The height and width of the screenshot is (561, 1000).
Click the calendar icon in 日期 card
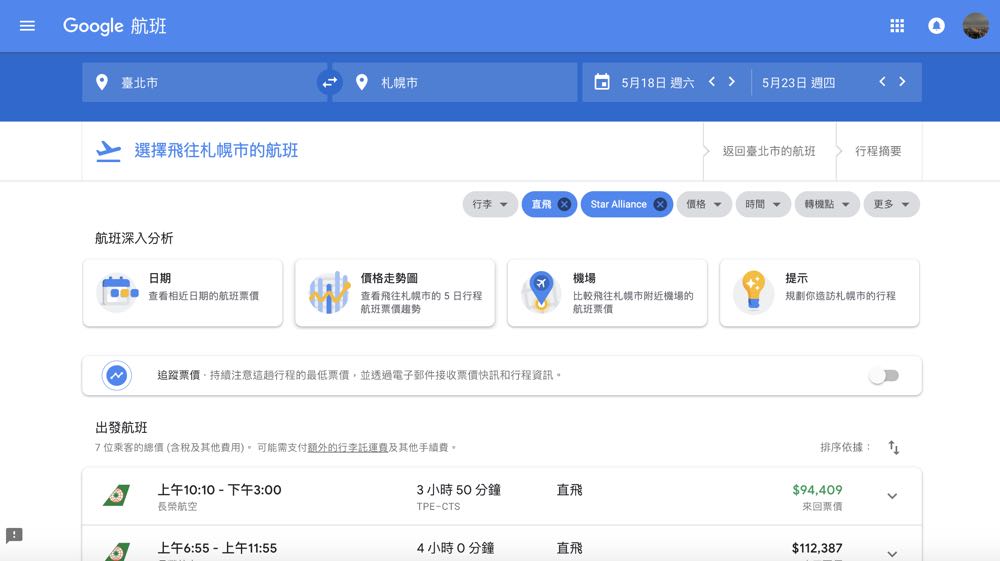(x=117, y=293)
